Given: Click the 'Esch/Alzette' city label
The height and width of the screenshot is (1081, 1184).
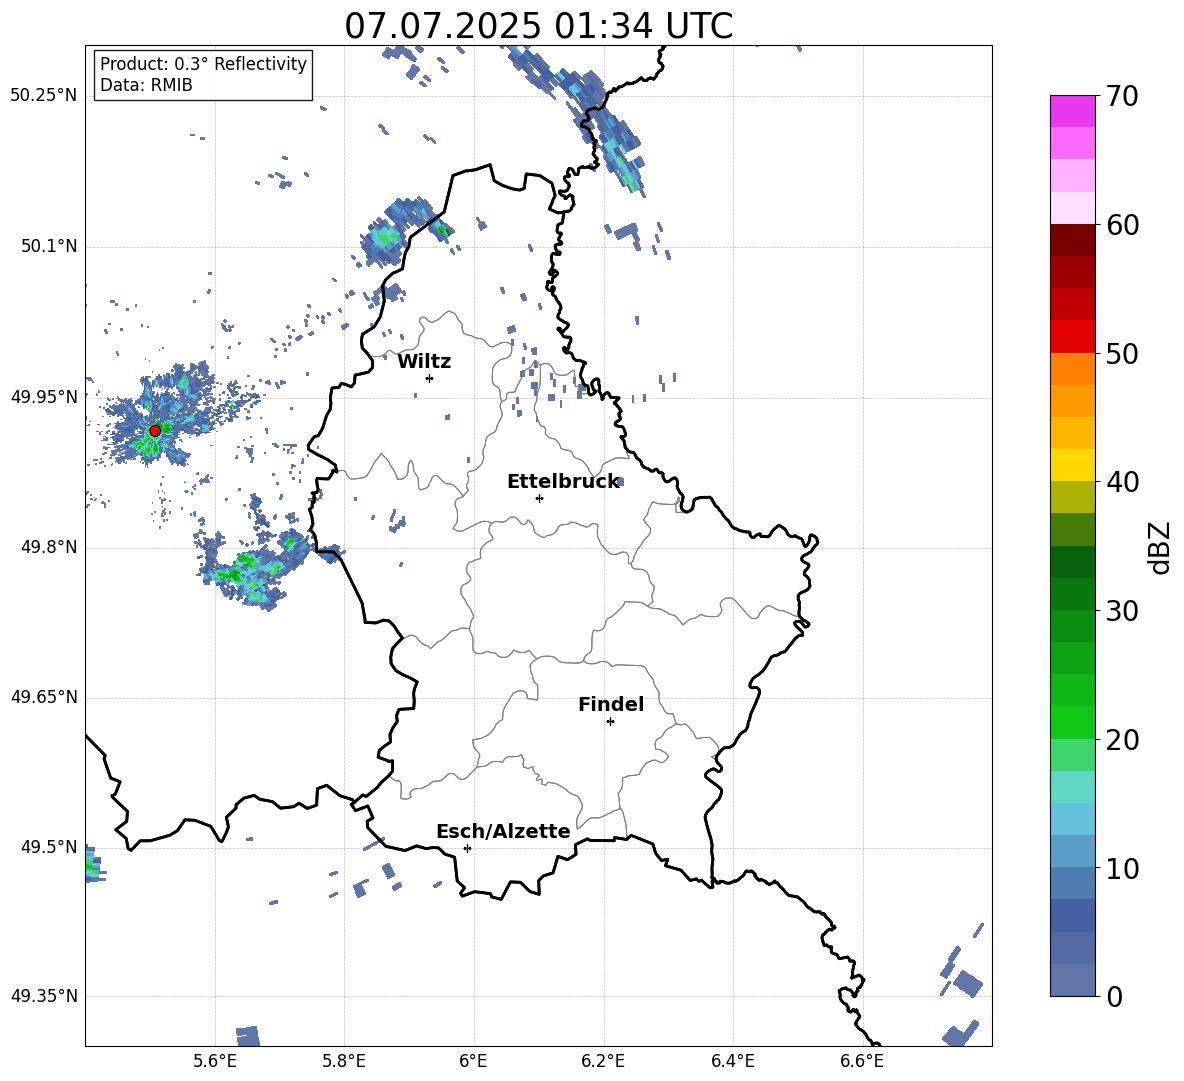Looking at the screenshot, I should pyautogui.click(x=503, y=831).
